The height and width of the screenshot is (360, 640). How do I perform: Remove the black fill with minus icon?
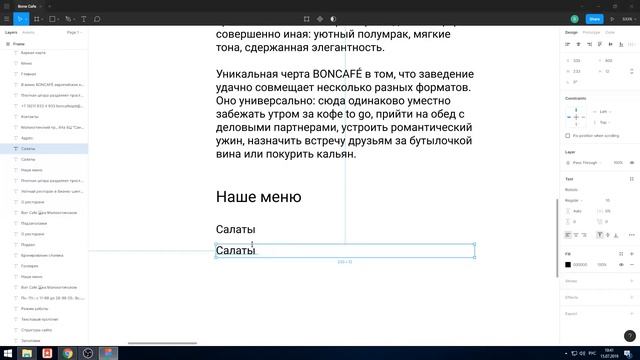coord(632,265)
